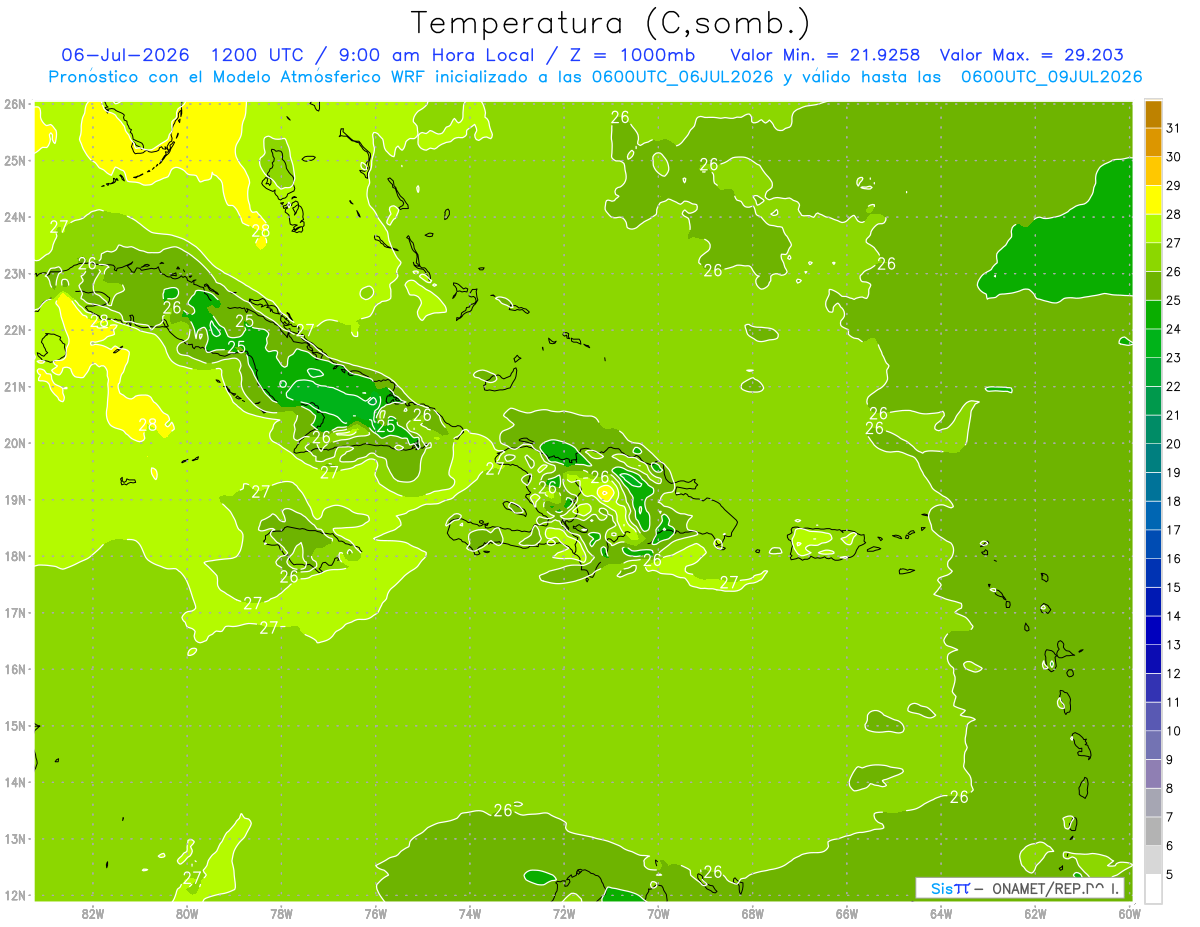Pick the purple colorbar swatch between 8 and 9
The width and height of the screenshot is (1200, 927).
pyautogui.click(x=1153, y=774)
